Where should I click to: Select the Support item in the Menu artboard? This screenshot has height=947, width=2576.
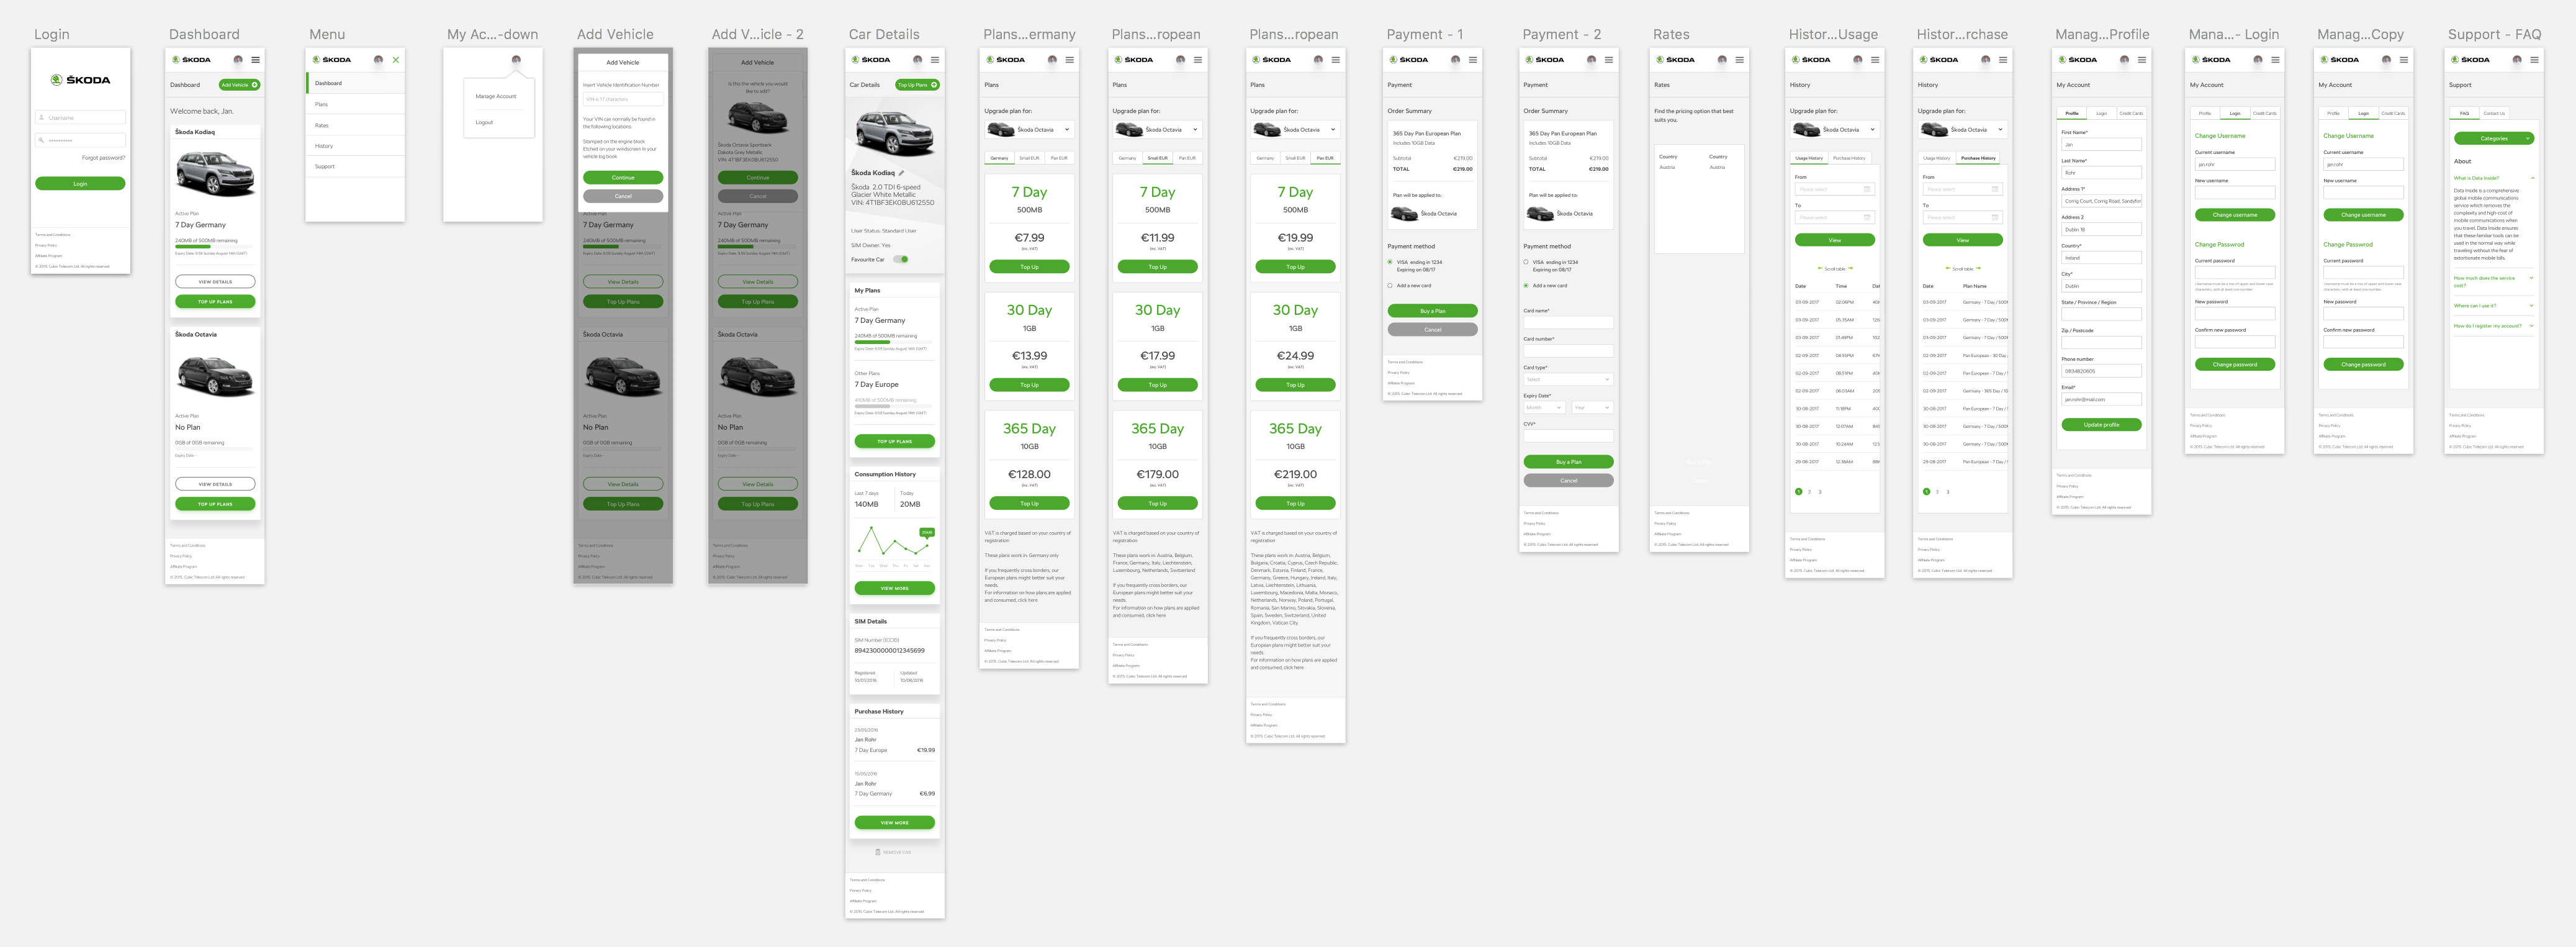click(356, 167)
